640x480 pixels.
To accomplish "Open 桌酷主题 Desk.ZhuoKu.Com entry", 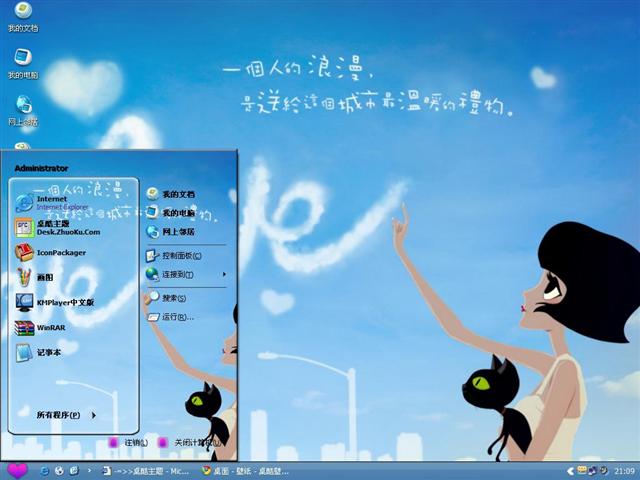I will click(x=58, y=228).
